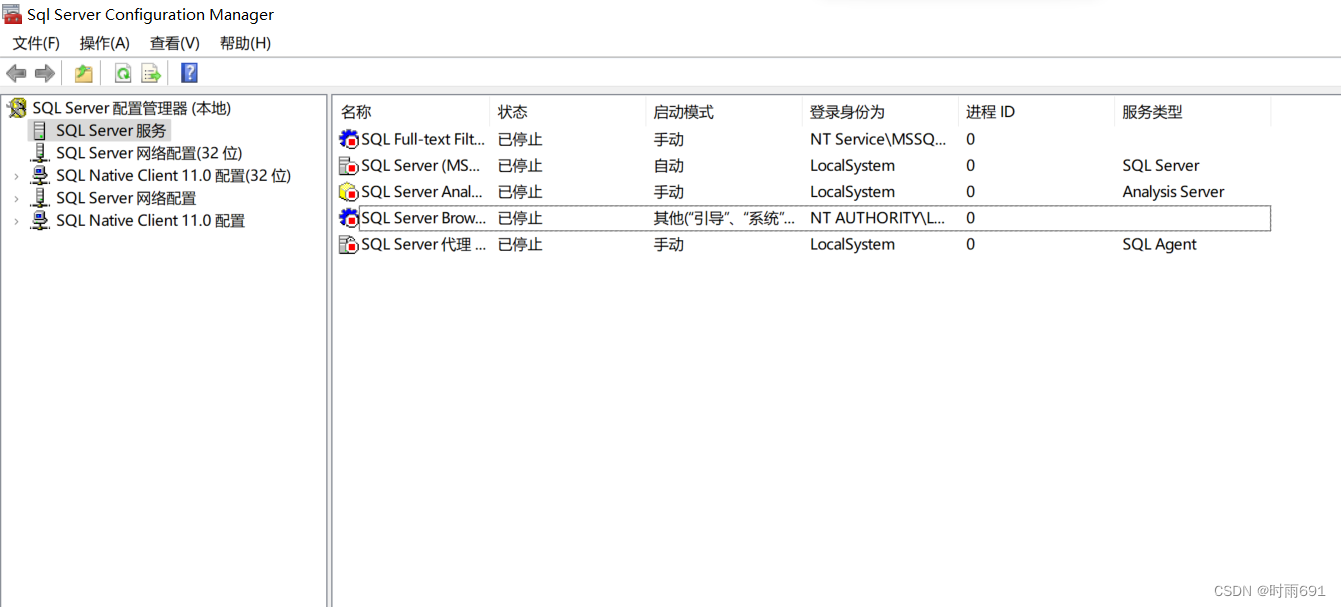The height and width of the screenshot is (607, 1341).
Task: Click the Help question mark toolbar icon
Action: click(x=189, y=73)
